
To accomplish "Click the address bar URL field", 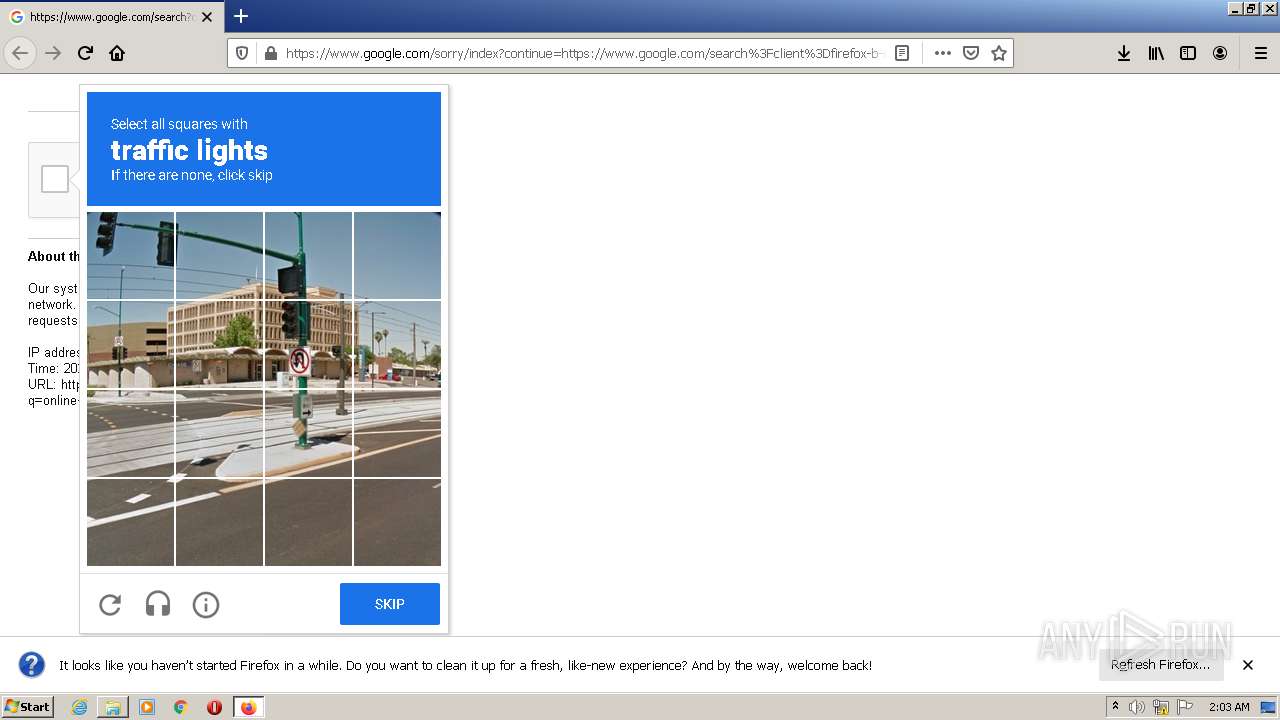I will pyautogui.click(x=584, y=53).
